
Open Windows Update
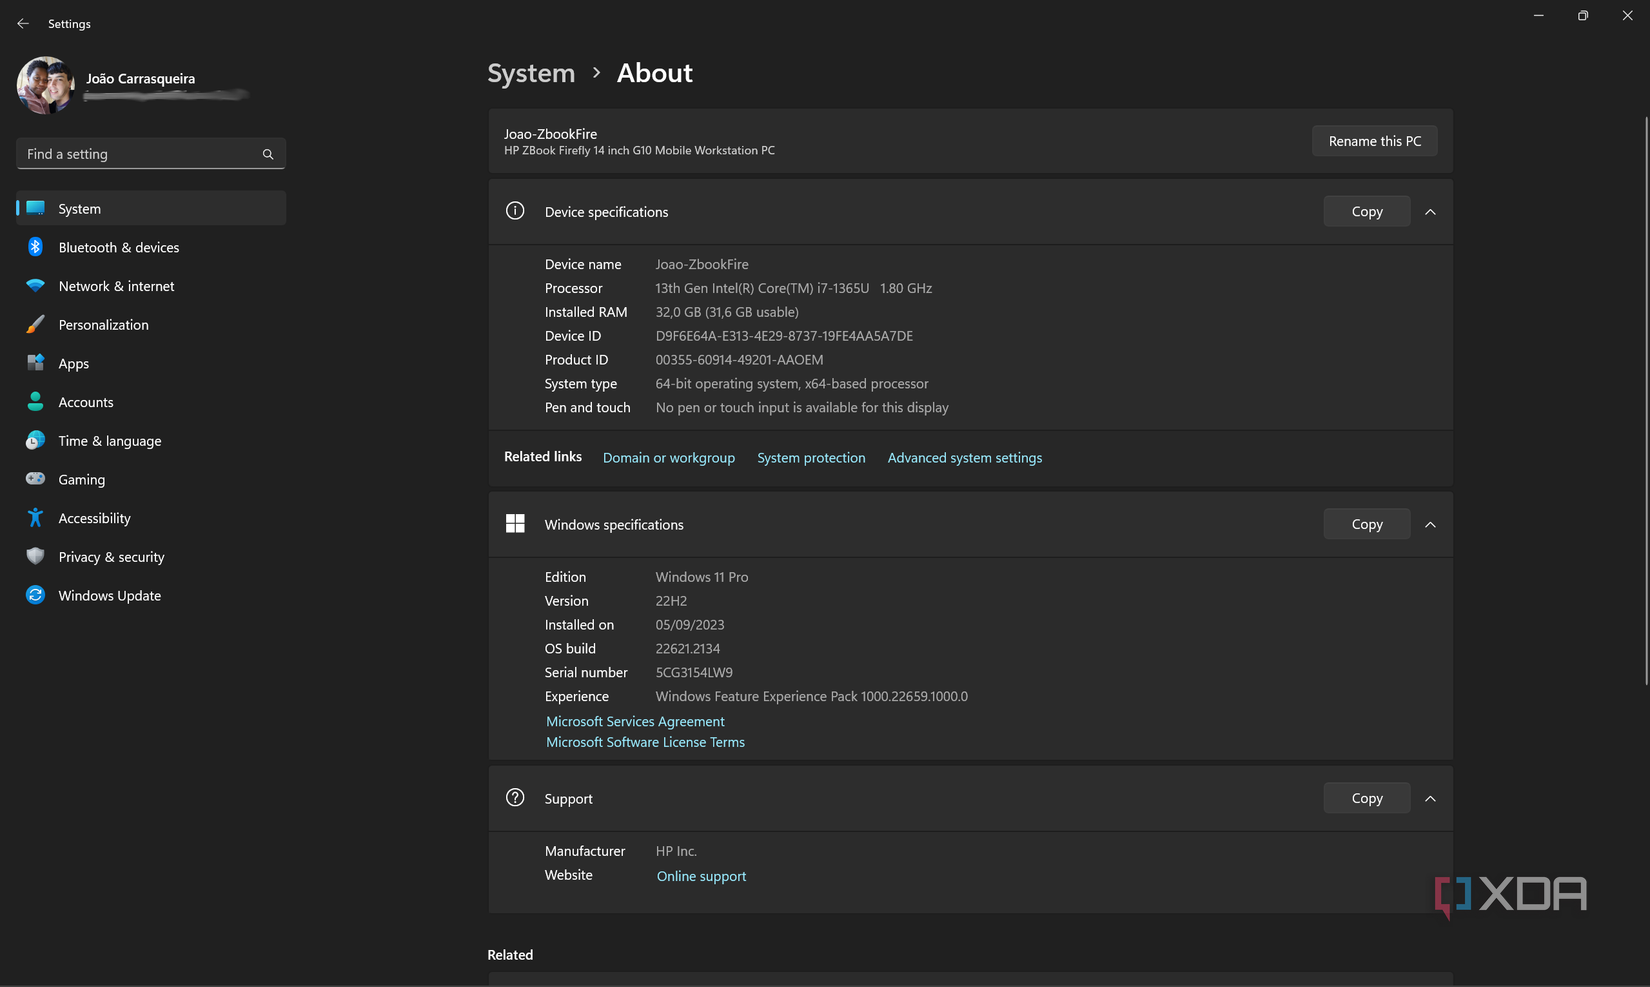(109, 595)
